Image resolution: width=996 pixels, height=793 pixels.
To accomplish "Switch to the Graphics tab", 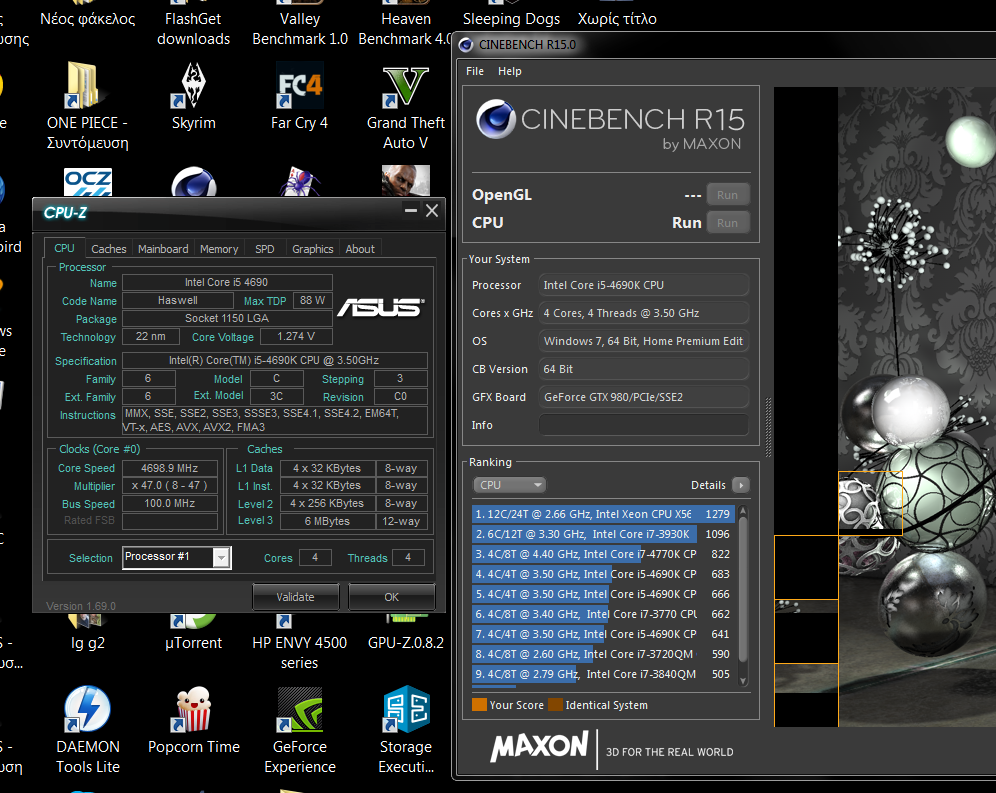I will tap(313, 249).
